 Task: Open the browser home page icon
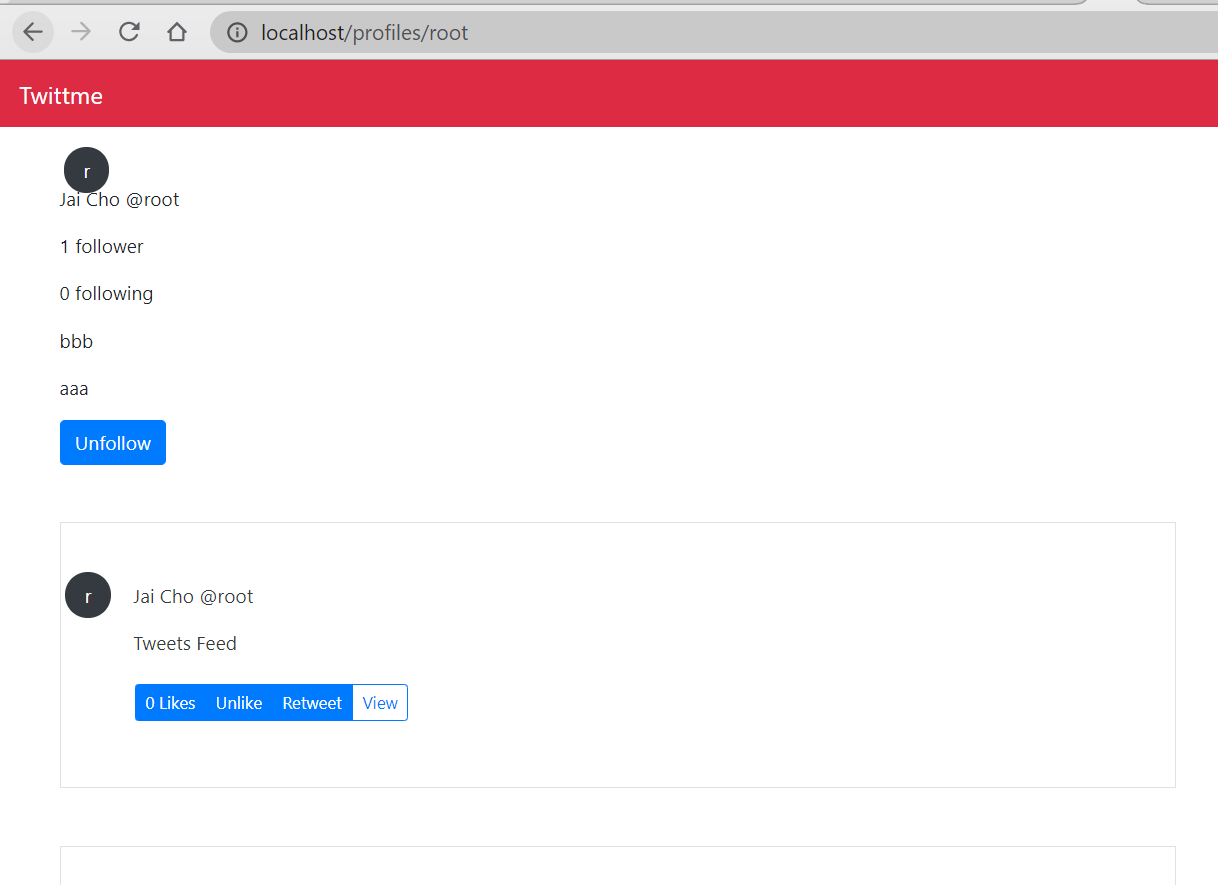tap(177, 32)
